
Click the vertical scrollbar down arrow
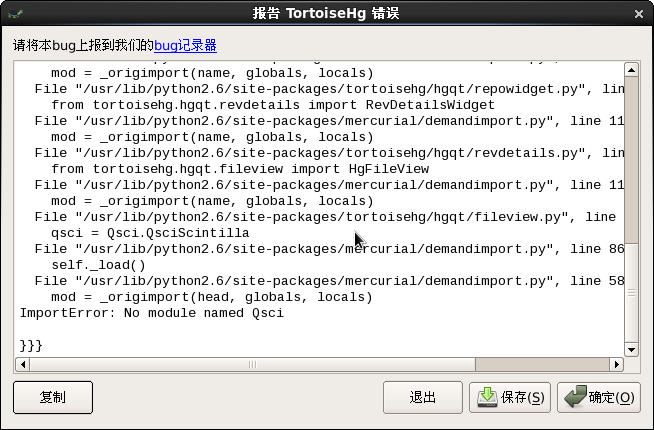pos(631,350)
